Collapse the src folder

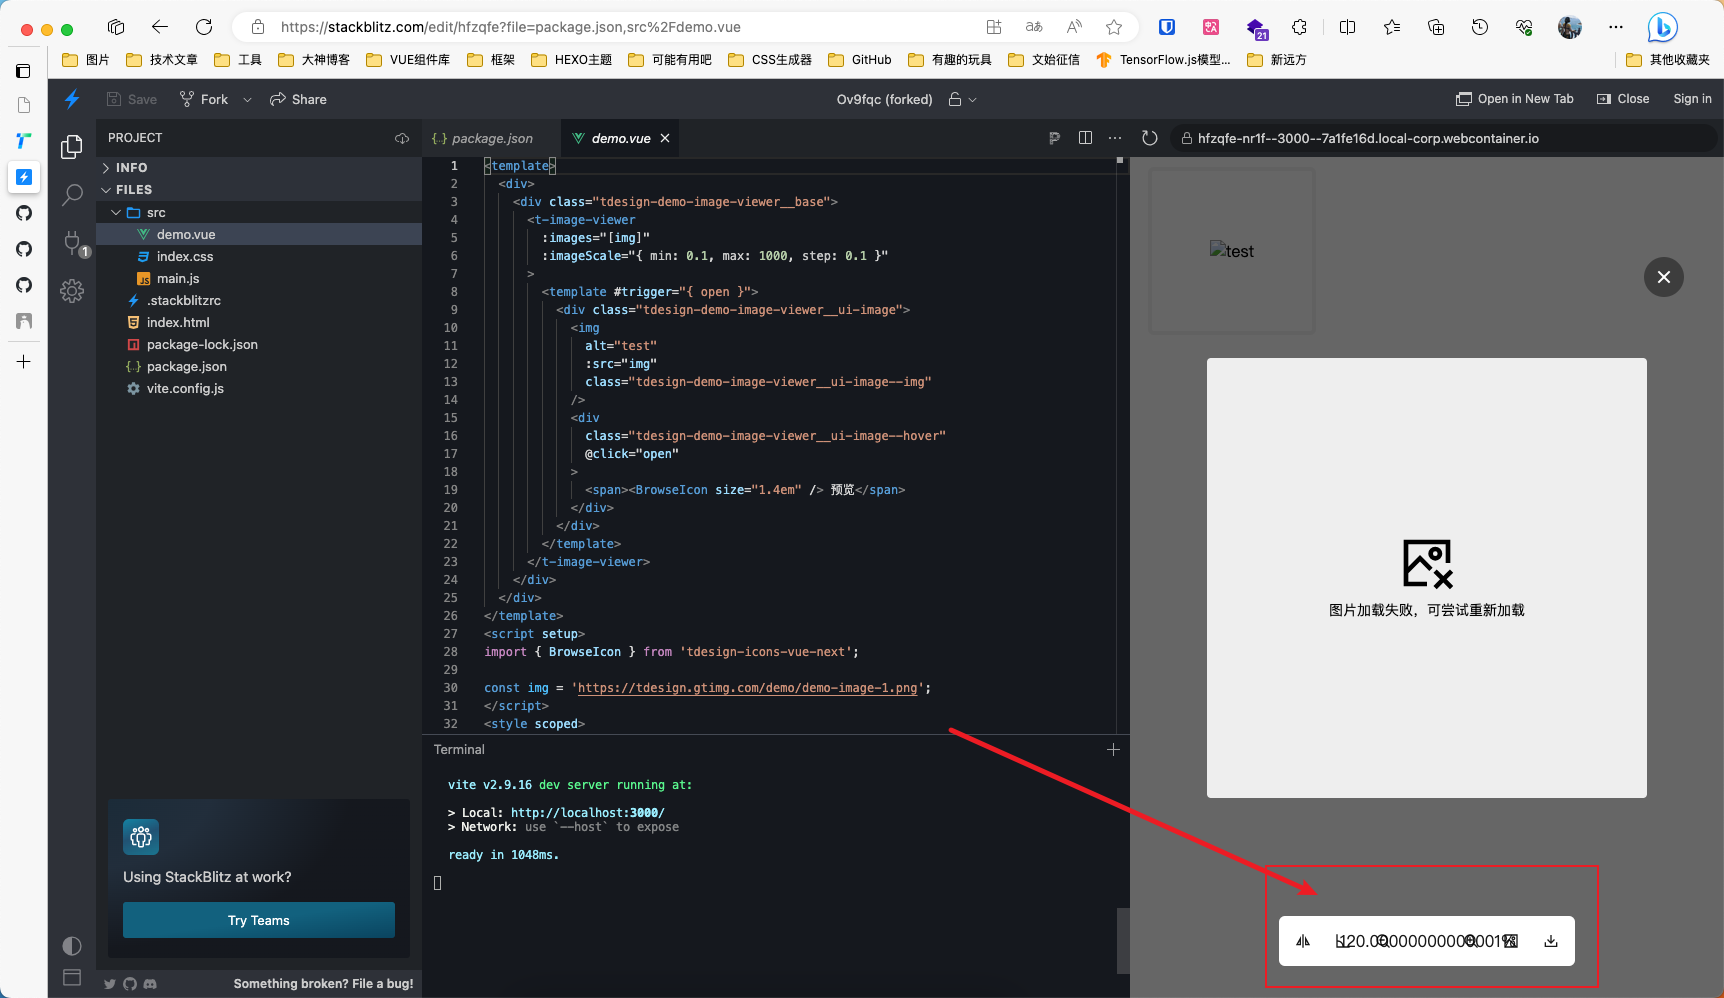(115, 212)
